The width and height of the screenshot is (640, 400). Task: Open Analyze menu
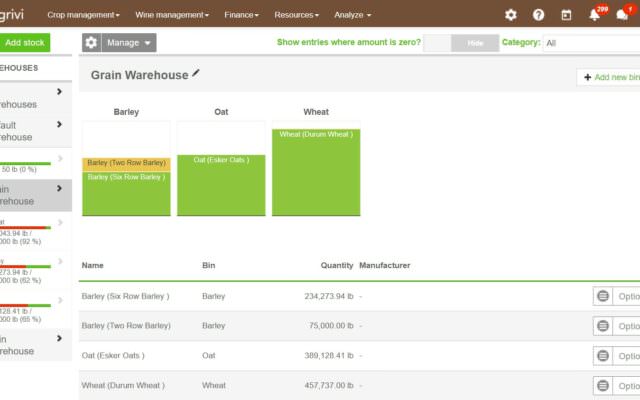[x=353, y=15]
